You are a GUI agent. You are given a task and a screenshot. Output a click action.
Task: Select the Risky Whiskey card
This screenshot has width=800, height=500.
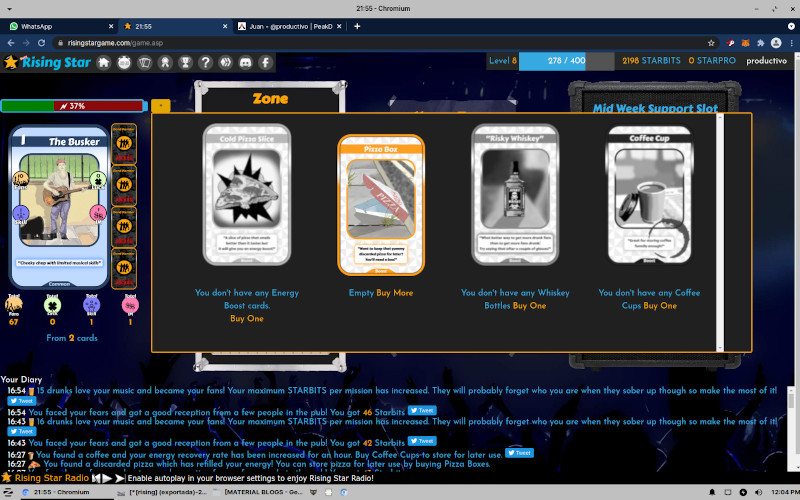[515, 195]
